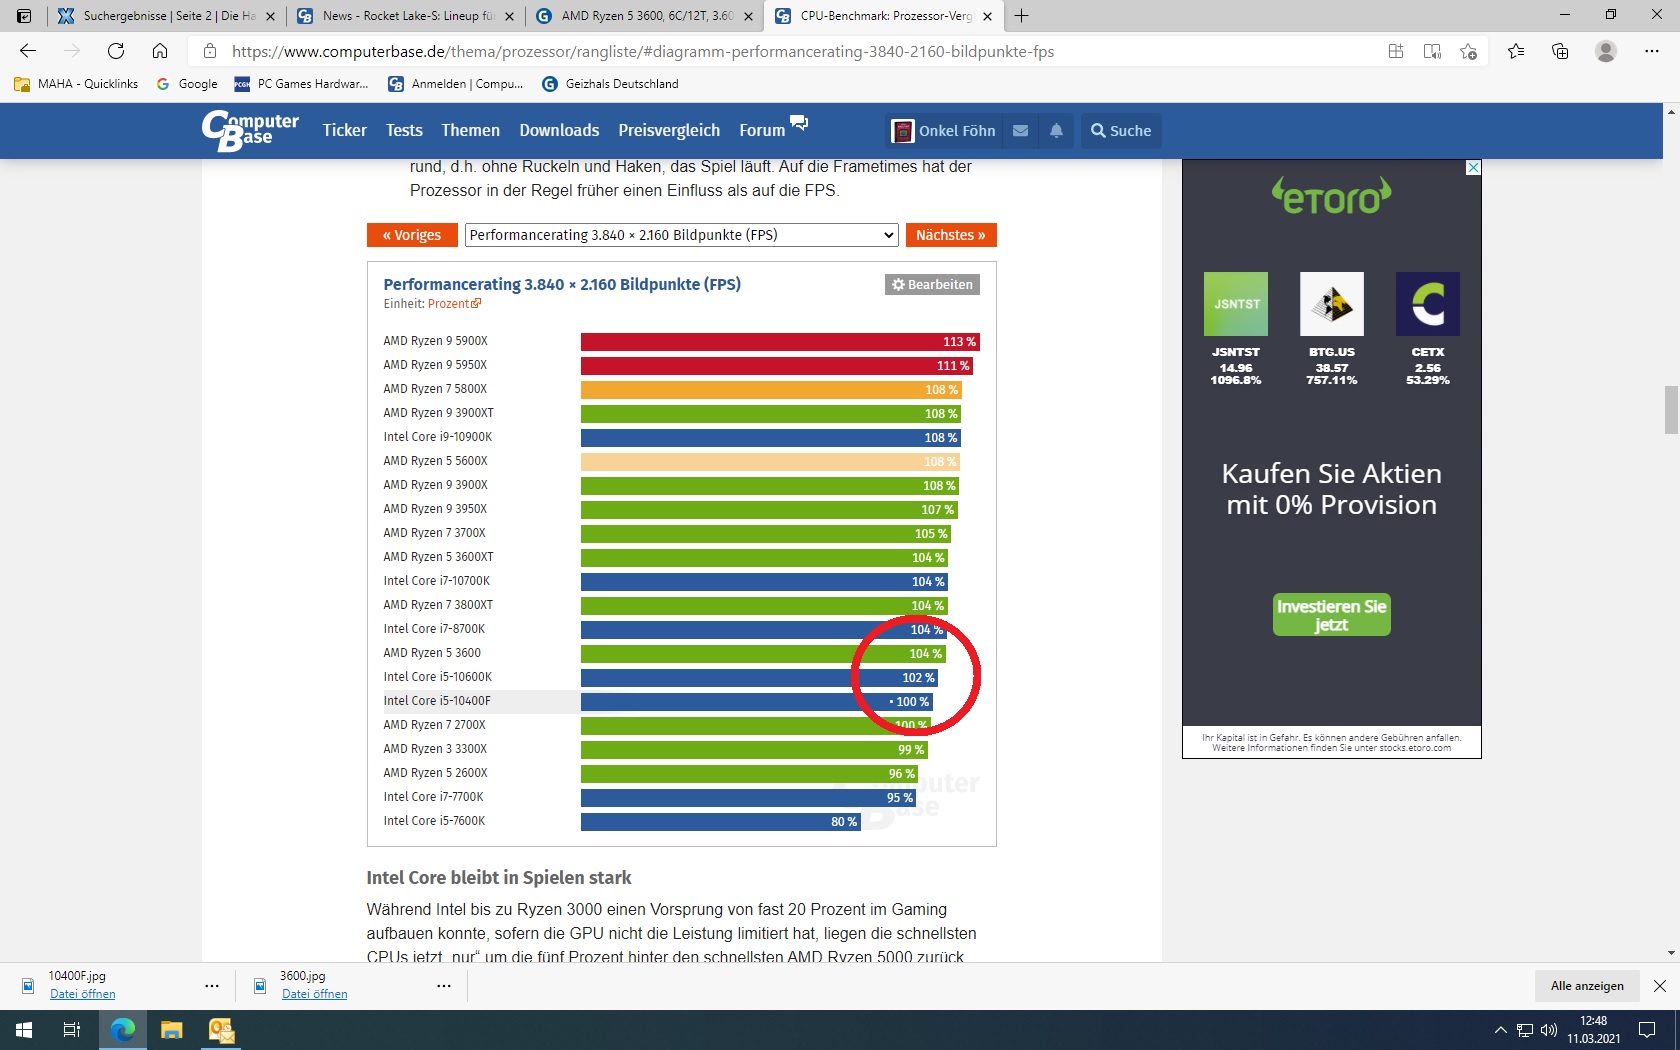1680x1050 pixels.
Task: Click the Ryzen 7 5800X orange bar
Action: 771,390
